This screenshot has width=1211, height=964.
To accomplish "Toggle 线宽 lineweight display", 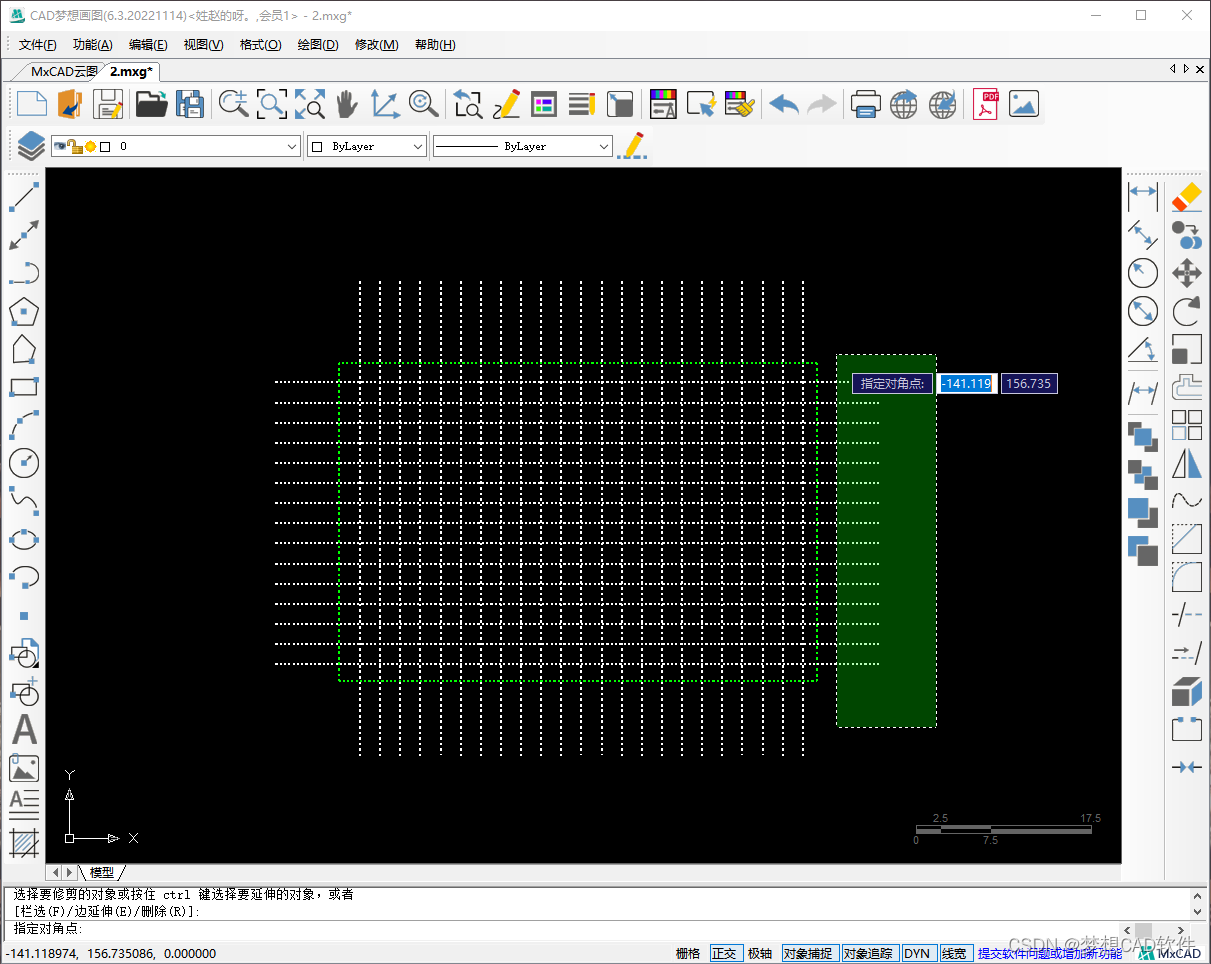I will pyautogui.click(x=954, y=954).
